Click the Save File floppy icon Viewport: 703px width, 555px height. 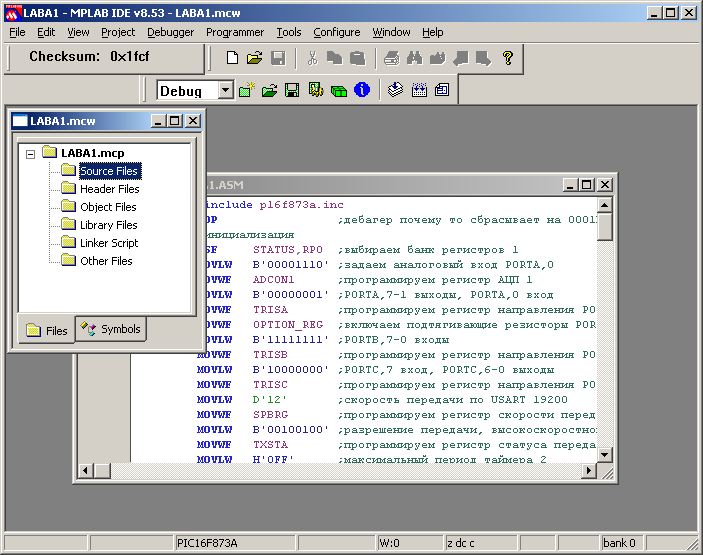[278, 58]
